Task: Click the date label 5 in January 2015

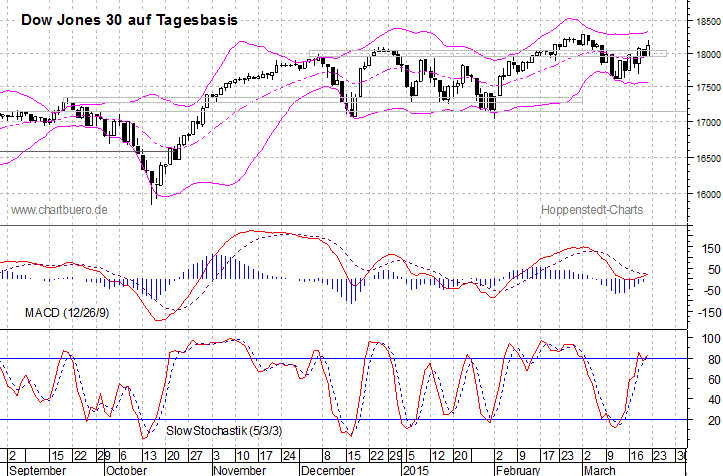Action: (411, 456)
